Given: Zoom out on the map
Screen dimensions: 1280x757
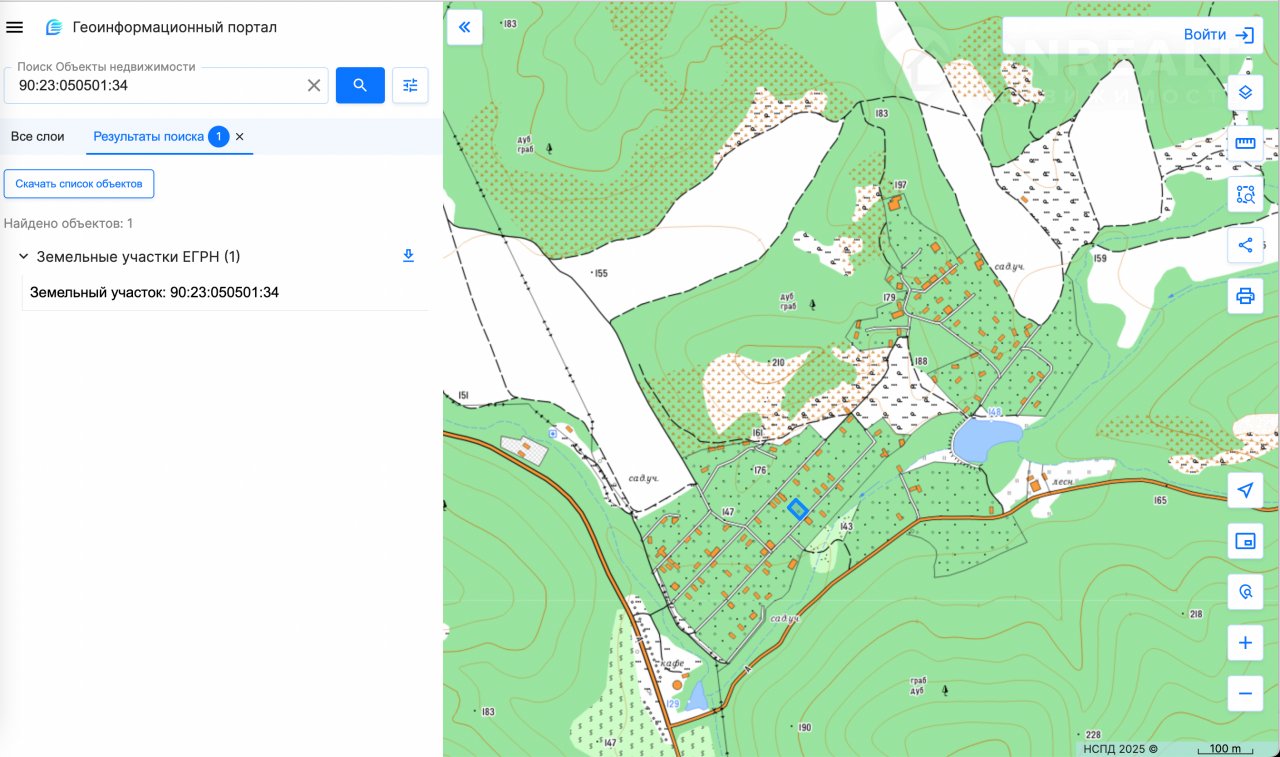Looking at the screenshot, I should (x=1245, y=693).
